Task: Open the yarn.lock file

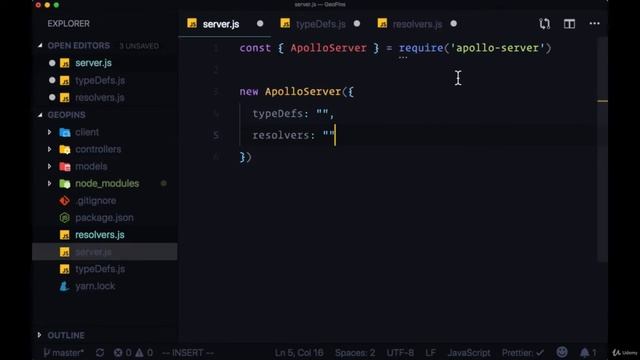Action: coord(95,287)
